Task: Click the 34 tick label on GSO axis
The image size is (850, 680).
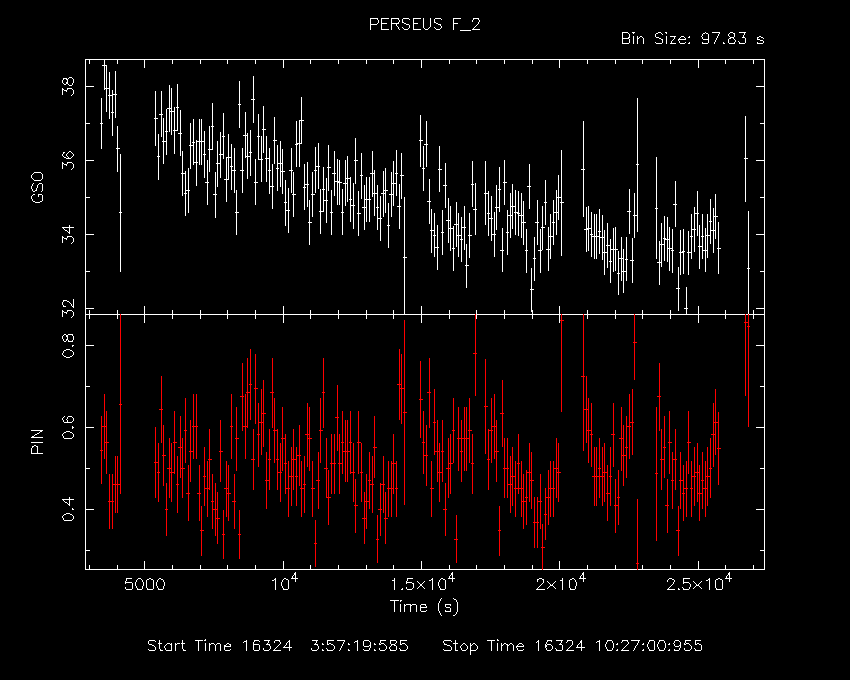Action: click(68, 234)
